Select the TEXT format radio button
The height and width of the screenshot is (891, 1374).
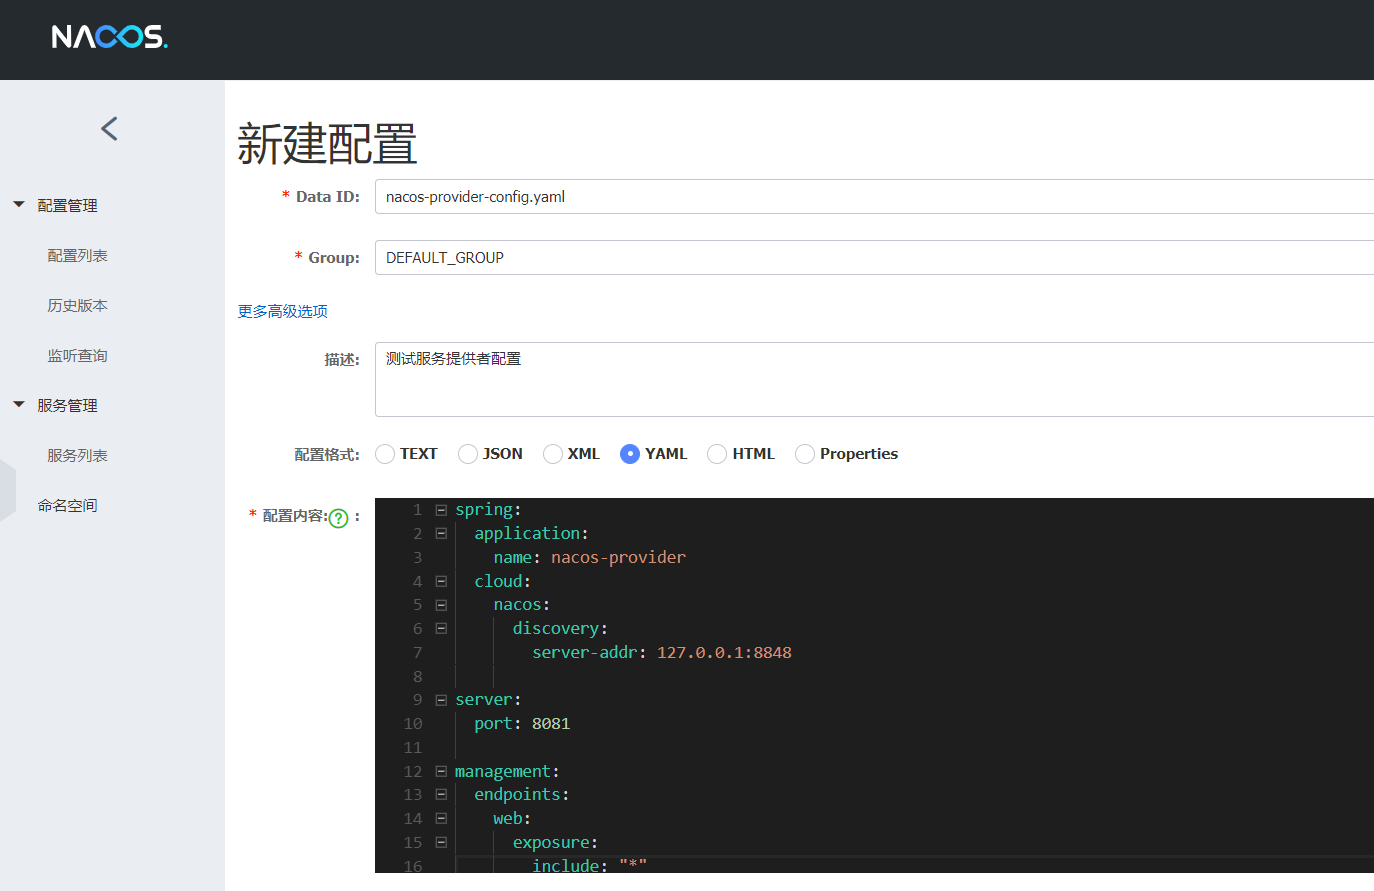tap(385, 454)
